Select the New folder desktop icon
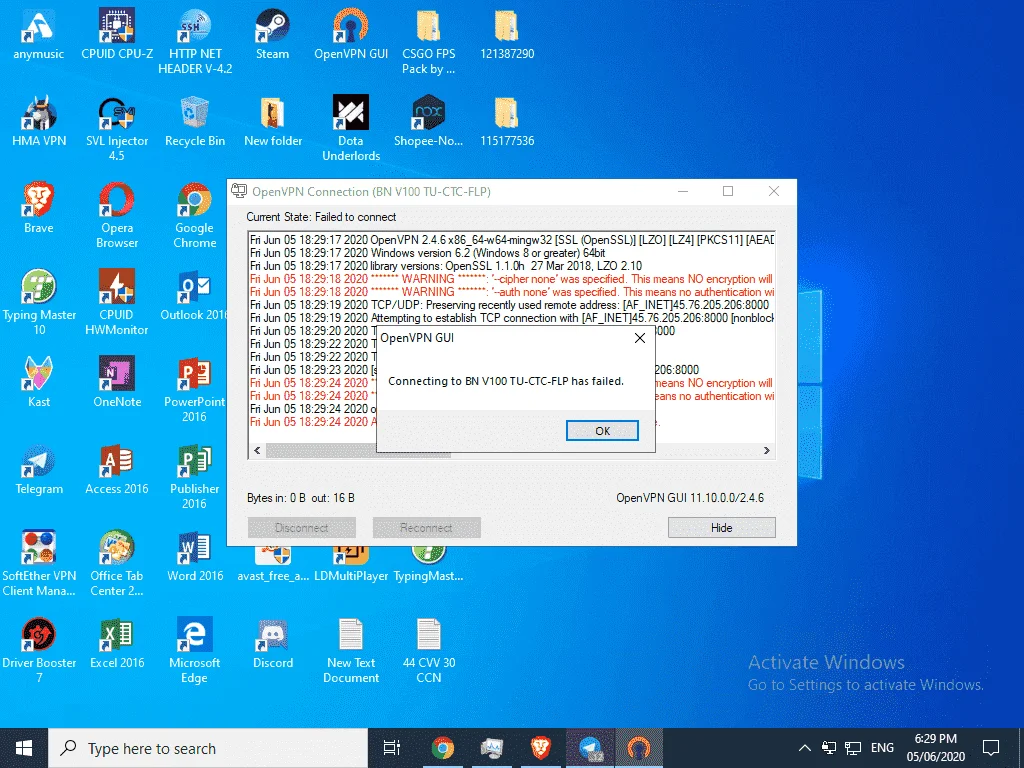1024x768 pixels. (272, 123)
